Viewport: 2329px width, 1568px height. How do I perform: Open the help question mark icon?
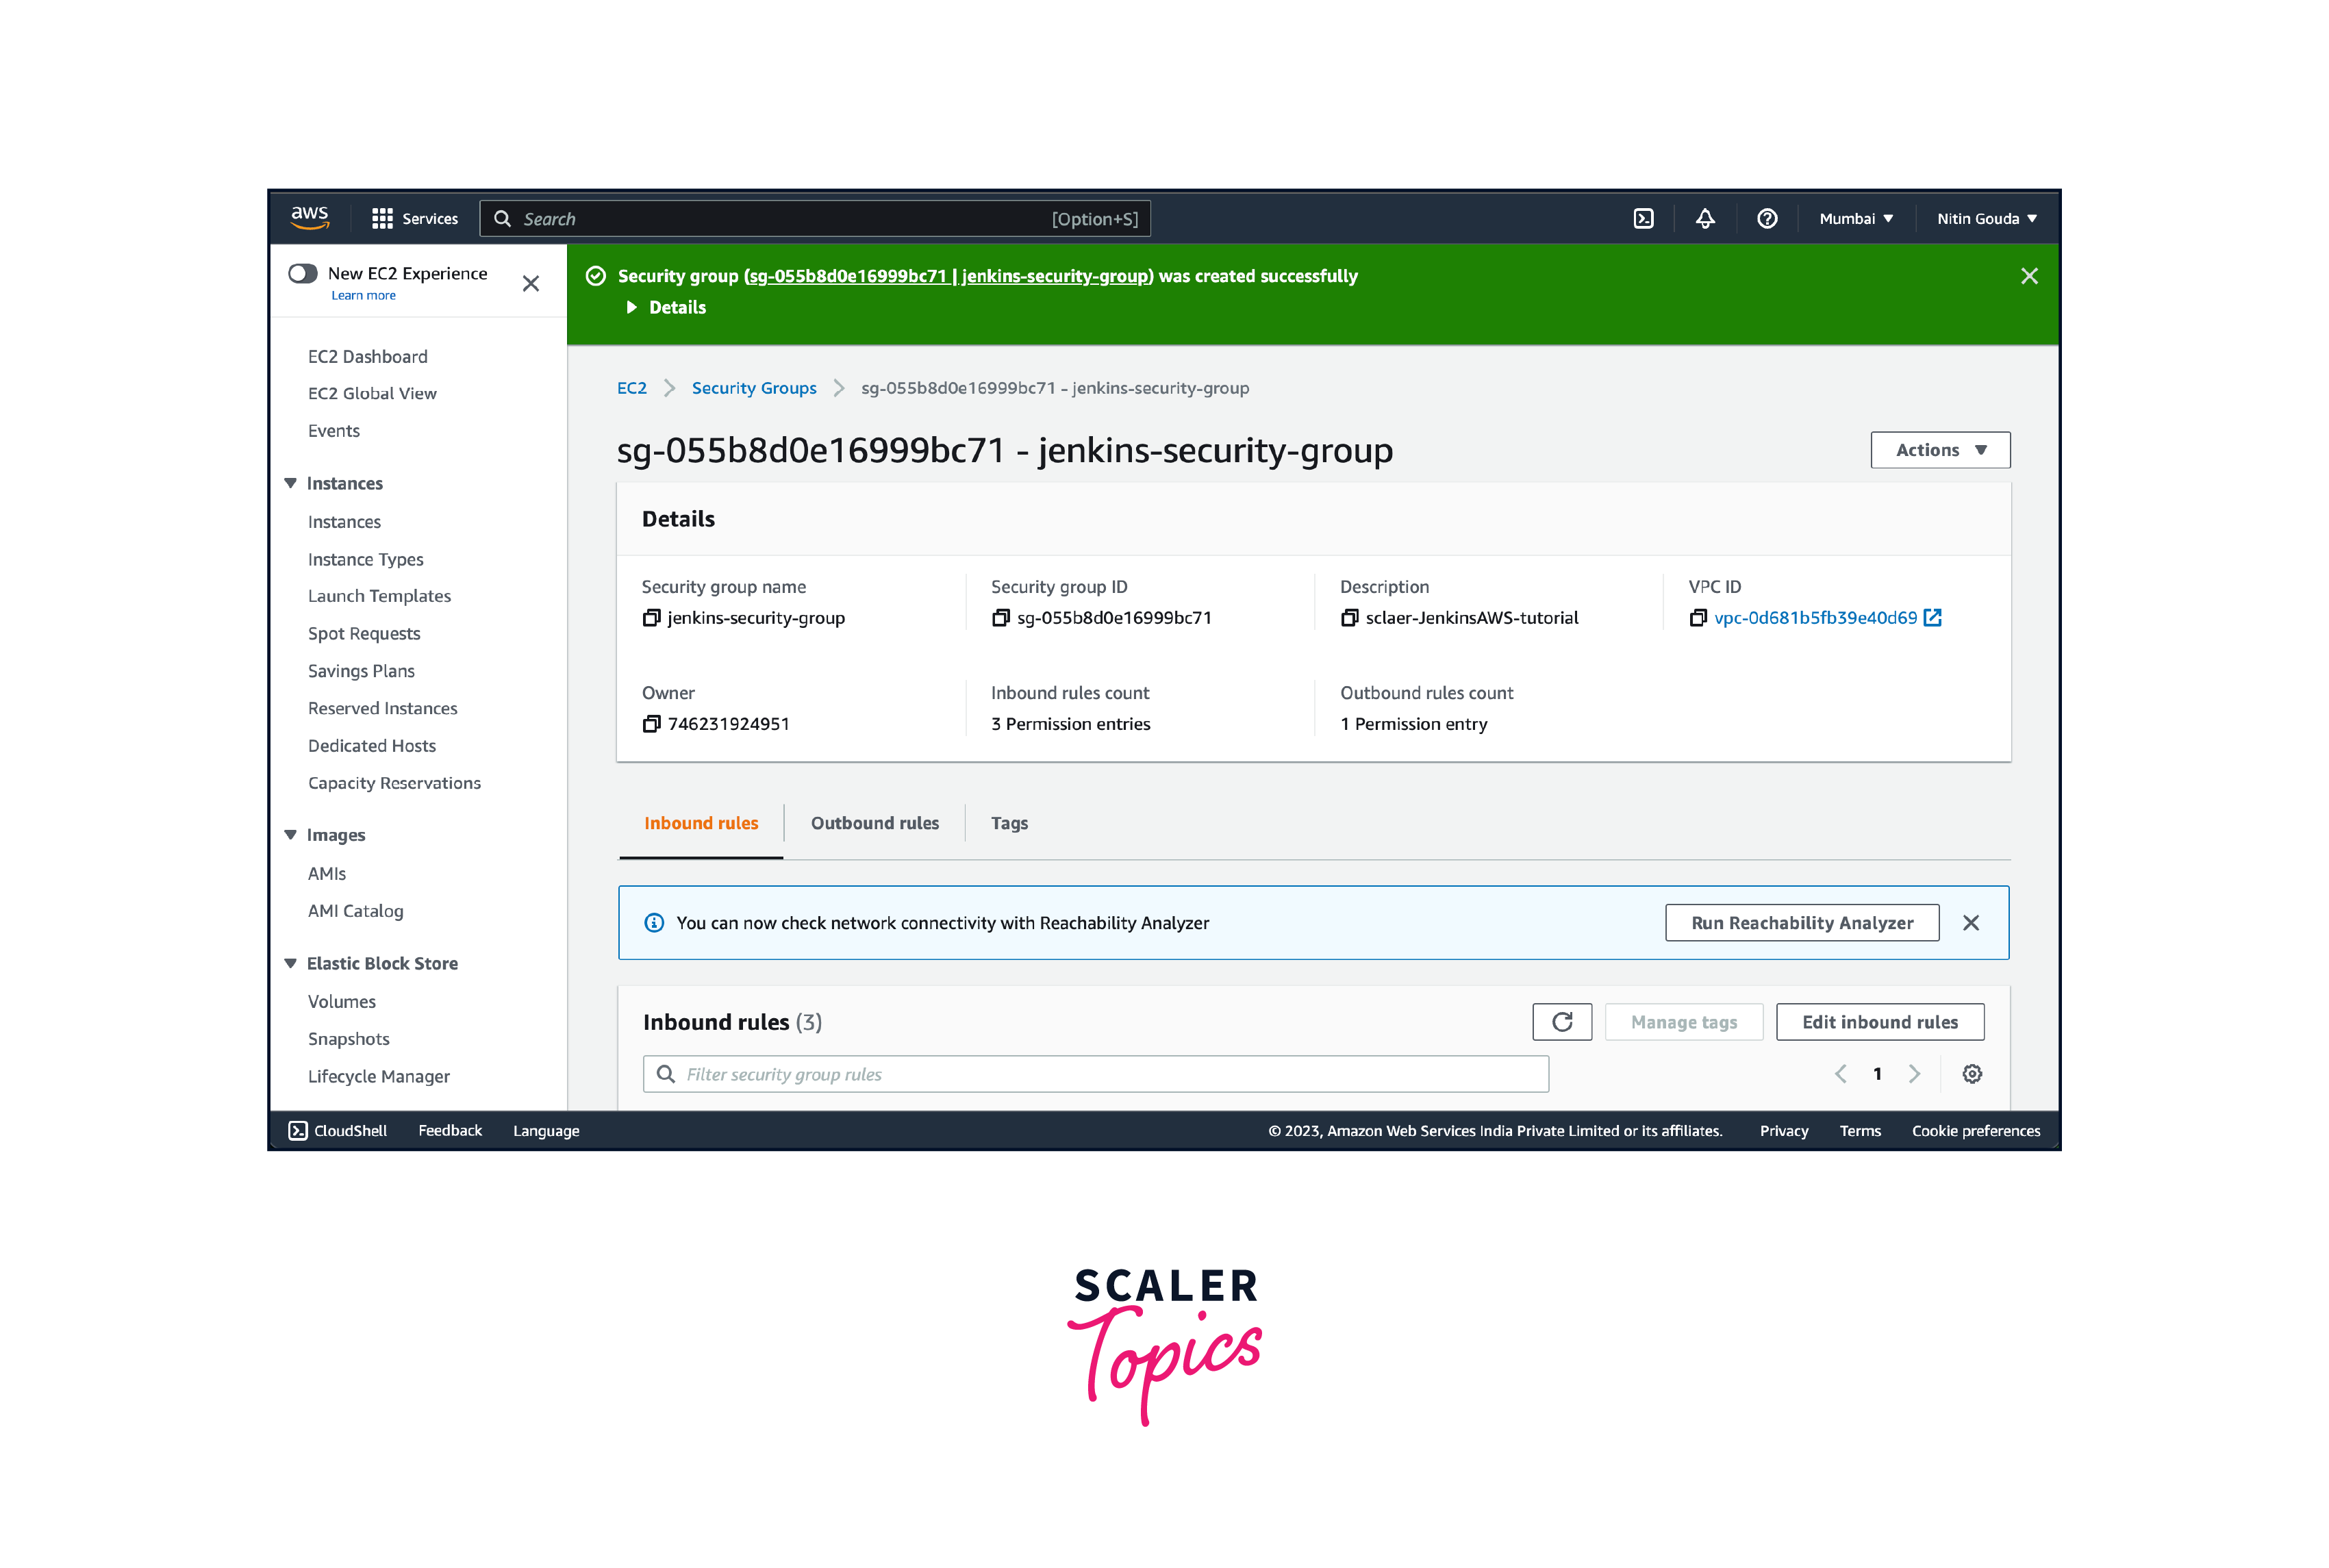point(1767,218)
